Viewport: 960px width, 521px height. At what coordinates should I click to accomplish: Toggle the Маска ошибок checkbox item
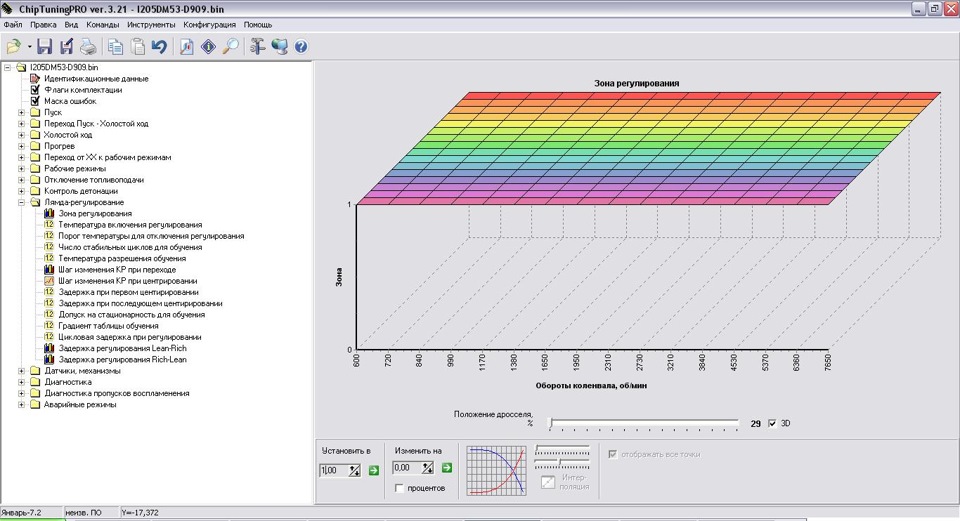click(x=35, y=101)
